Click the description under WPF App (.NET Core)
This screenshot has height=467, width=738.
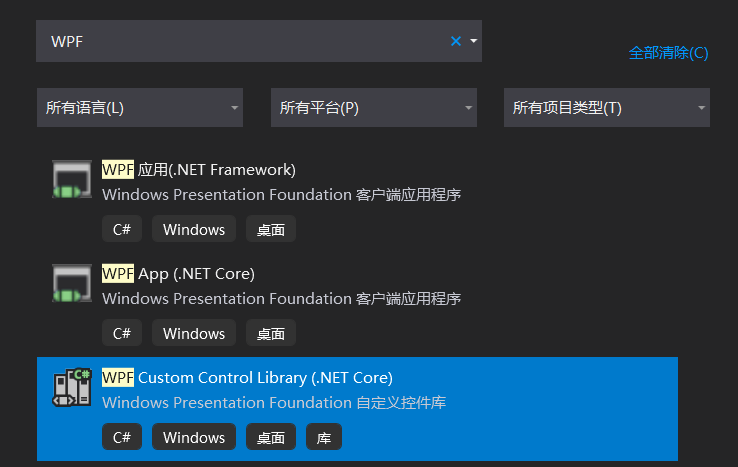(x=281, y=298)
